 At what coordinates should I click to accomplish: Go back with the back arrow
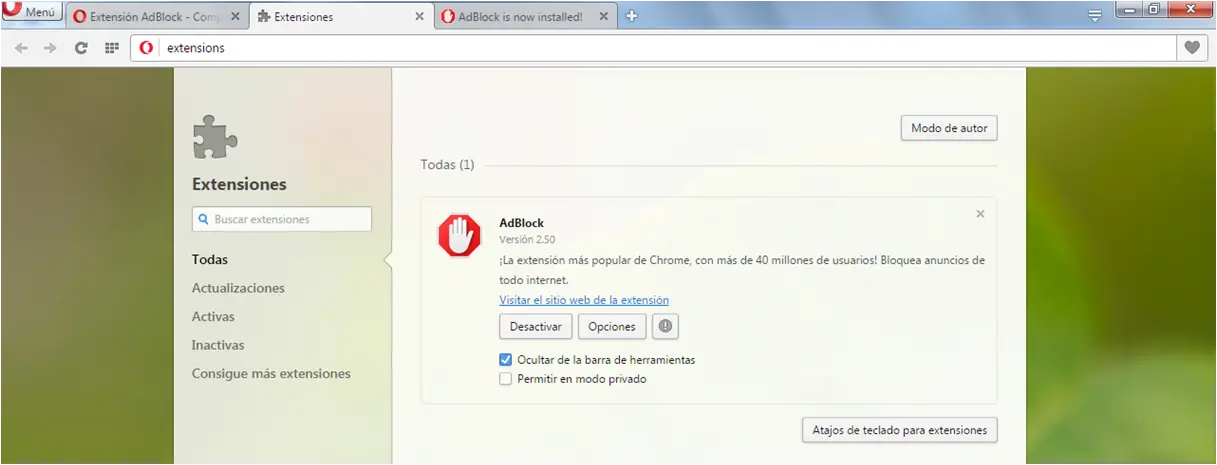coord(21,47)
